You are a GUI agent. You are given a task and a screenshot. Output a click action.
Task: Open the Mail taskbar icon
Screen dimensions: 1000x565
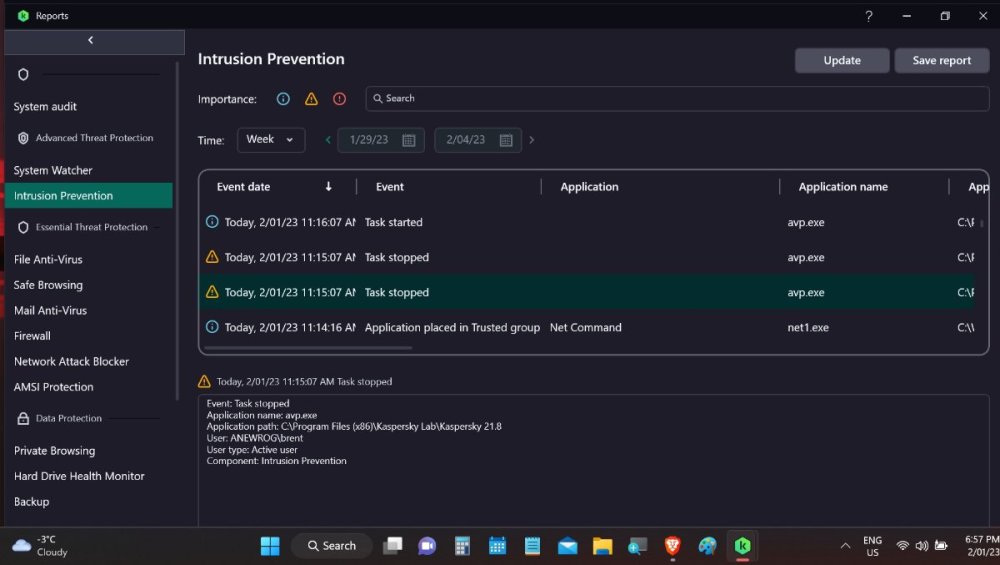coord(567,546)
